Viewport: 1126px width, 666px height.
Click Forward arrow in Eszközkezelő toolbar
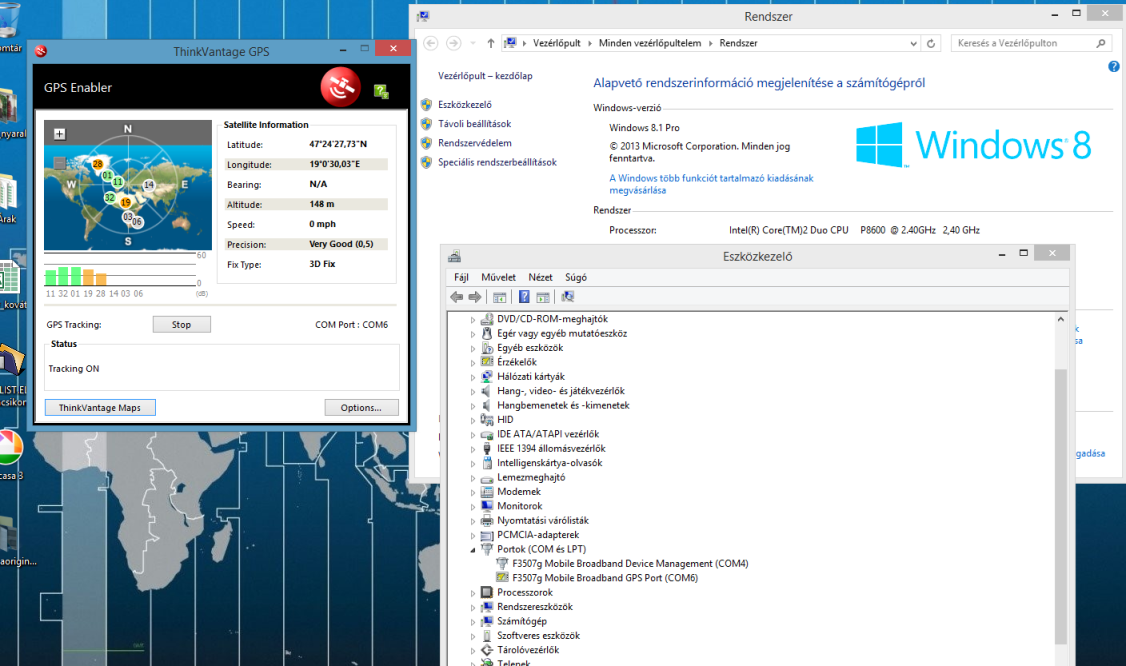[x=475, y=297]
